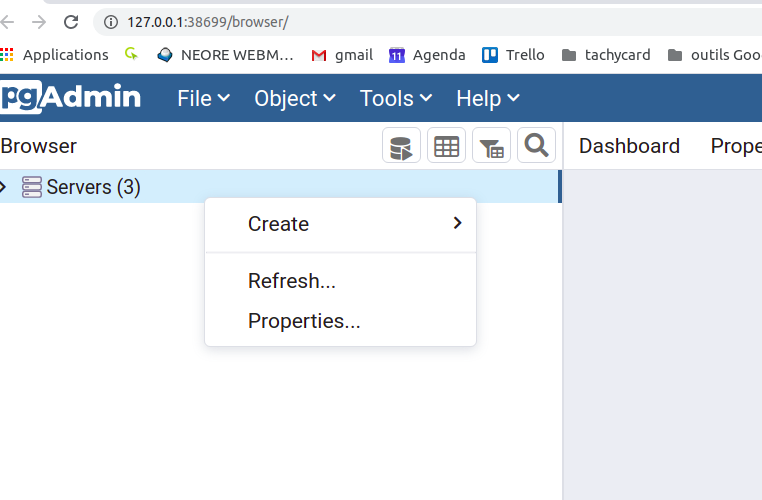
Task: Click the Browser panel title
Action: 38,146
